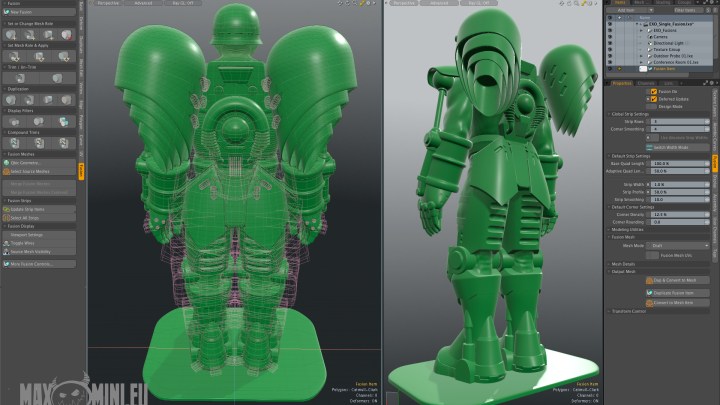The image size is (720, 405).
Task: Click the Fusion Item thumbnail in item list
Action: tap(643, 69)
